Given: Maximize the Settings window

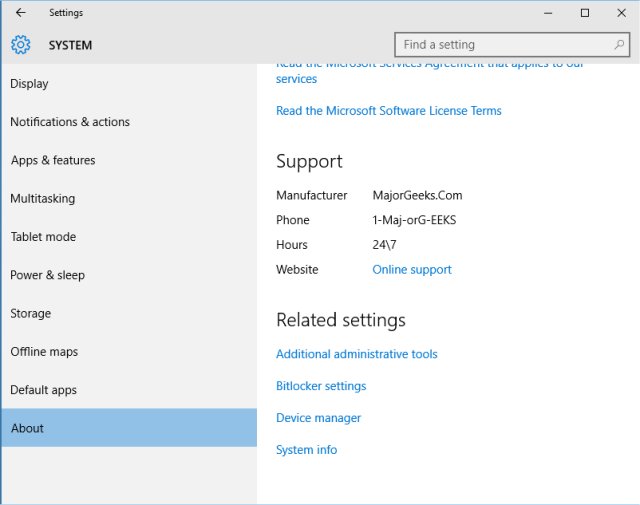Looking at the screenshot, I should tap(585, 13).
